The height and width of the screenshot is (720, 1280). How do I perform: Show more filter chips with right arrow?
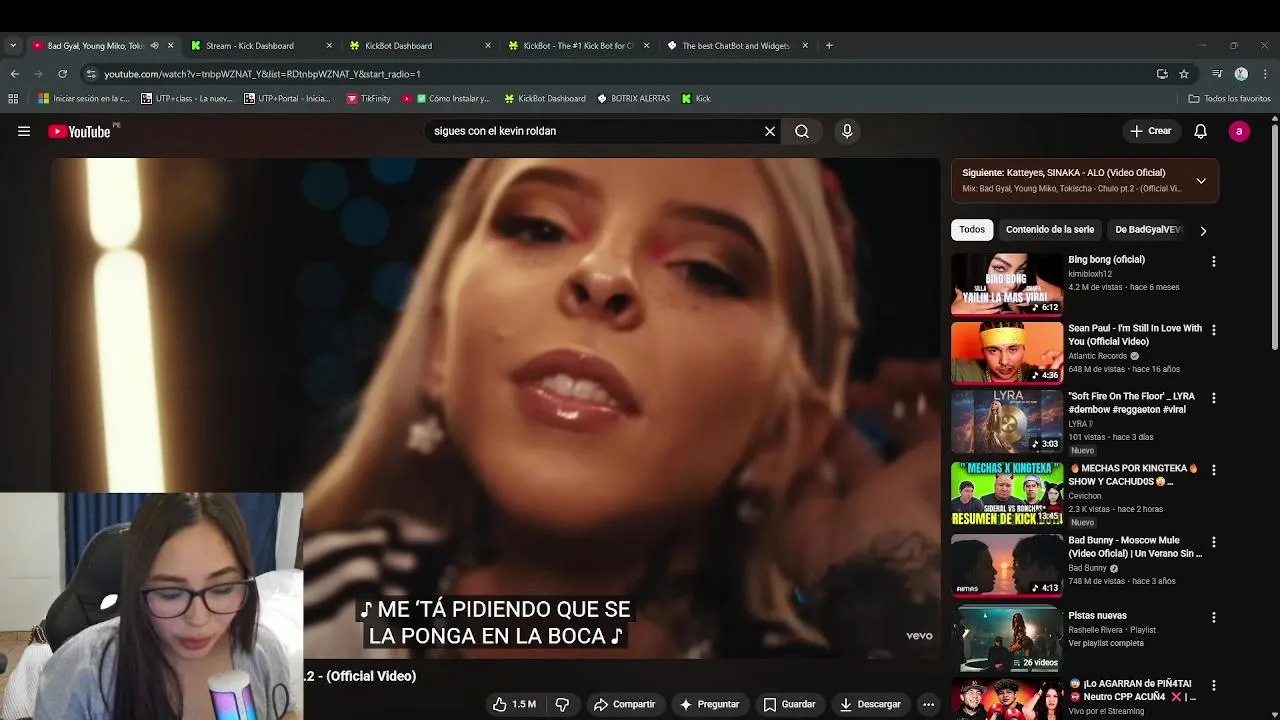coord(1203,230)
